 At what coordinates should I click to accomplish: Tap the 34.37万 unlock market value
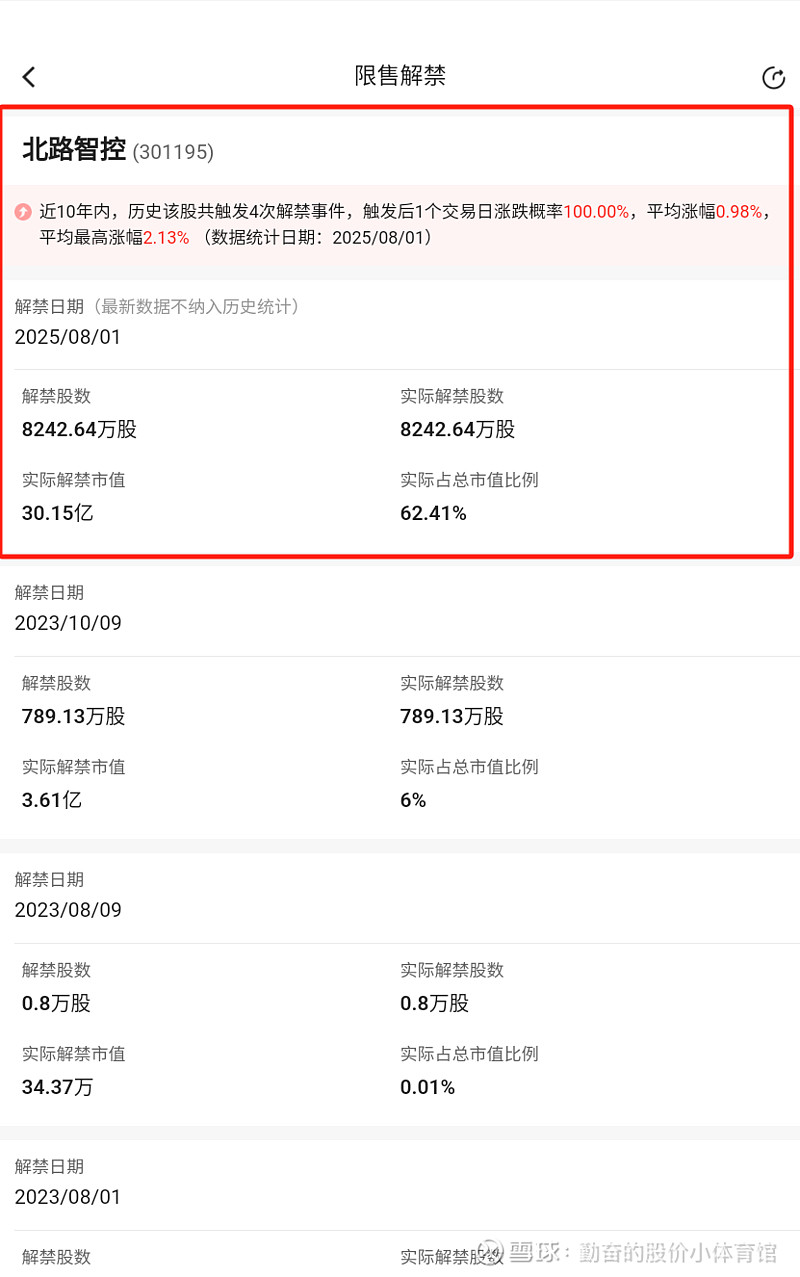click(x=58, y=1087)
